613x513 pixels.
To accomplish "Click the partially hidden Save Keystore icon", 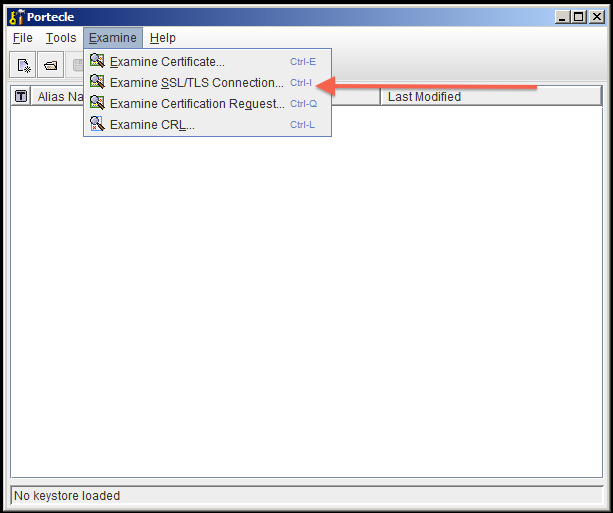I will click(77, 65).
